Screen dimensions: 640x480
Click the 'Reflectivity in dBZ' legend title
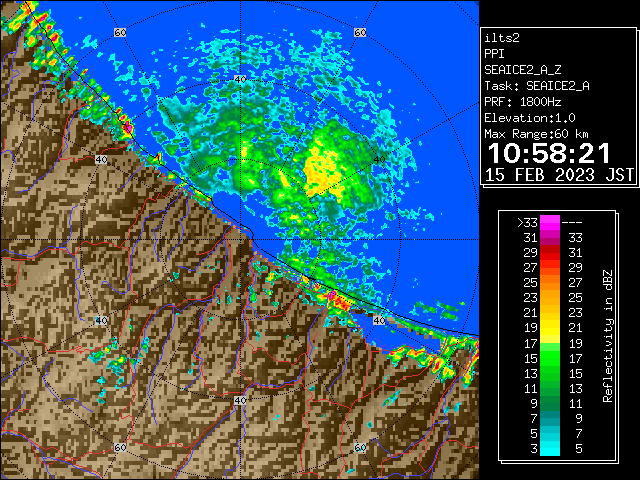pyautogui.click(x=608, y=336)
